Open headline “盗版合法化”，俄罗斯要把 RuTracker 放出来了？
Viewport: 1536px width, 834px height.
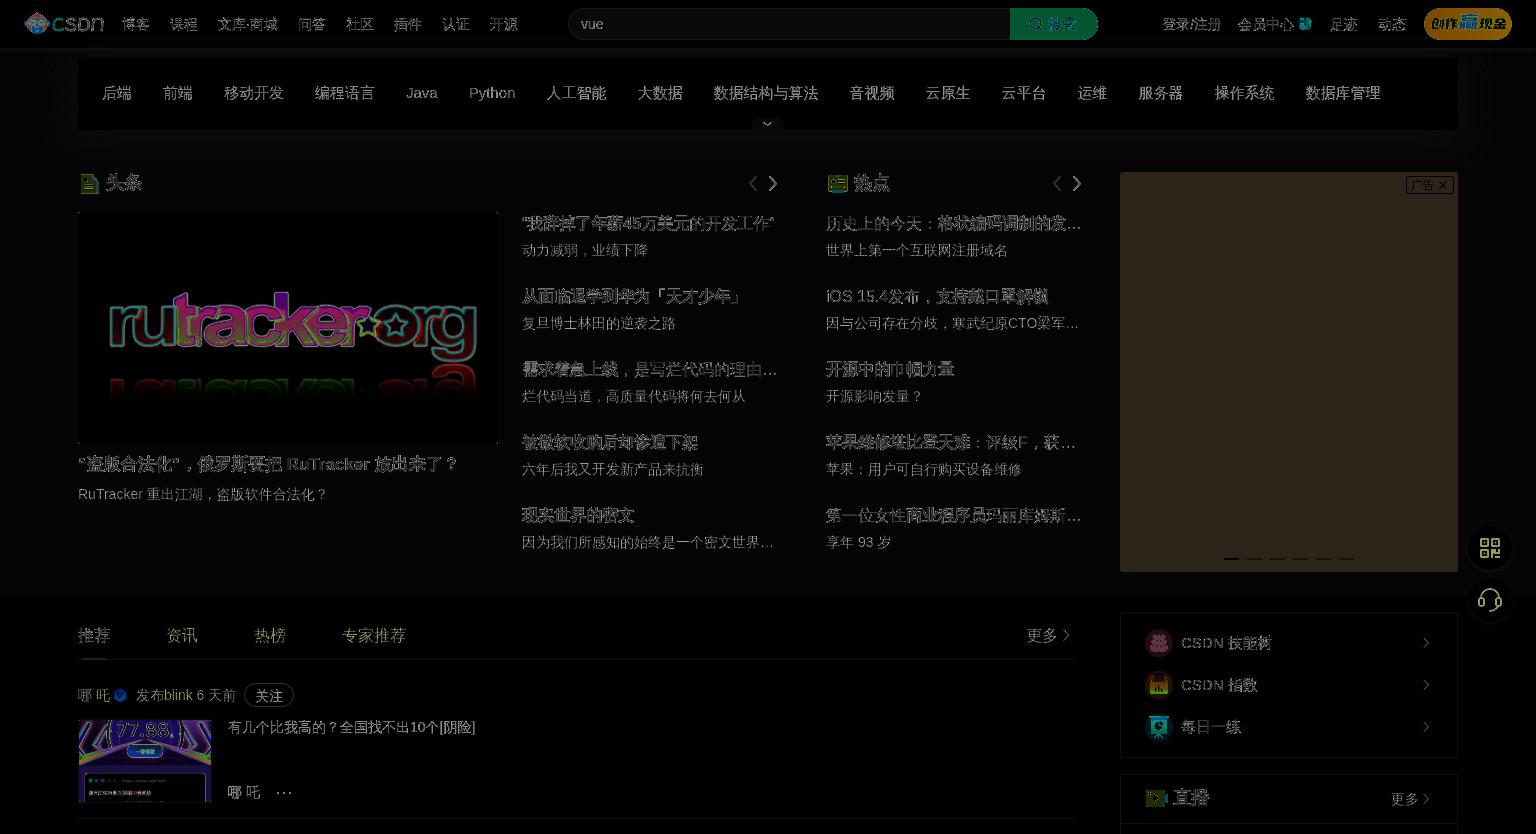click(268, 464)
